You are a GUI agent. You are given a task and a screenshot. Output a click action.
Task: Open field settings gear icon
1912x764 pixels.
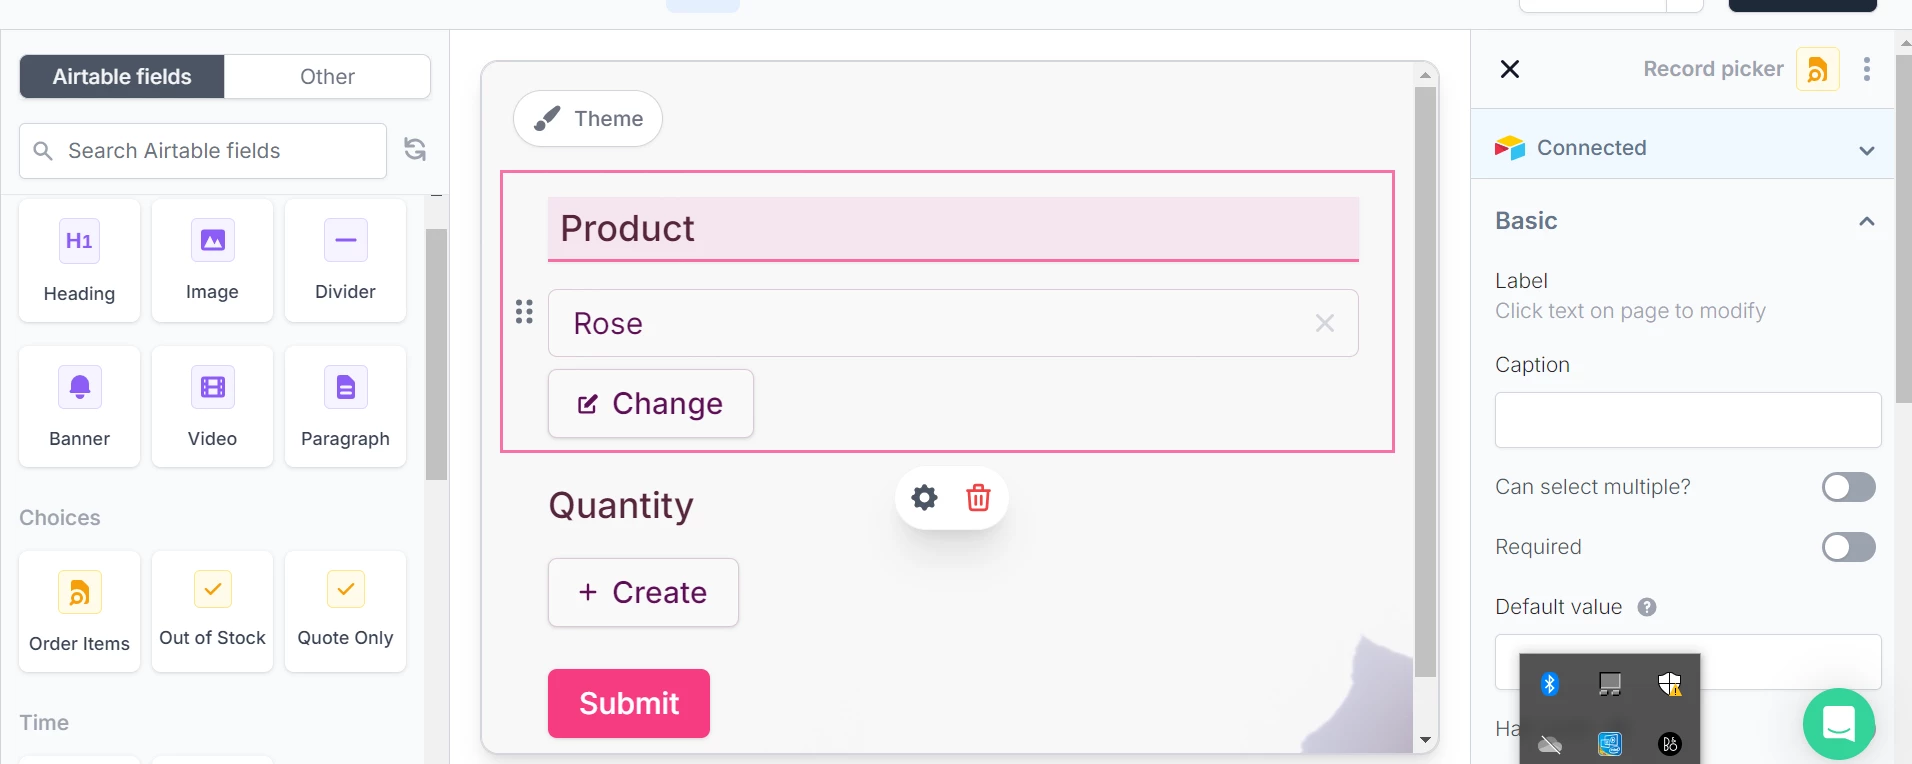click(x=925, y=498)
